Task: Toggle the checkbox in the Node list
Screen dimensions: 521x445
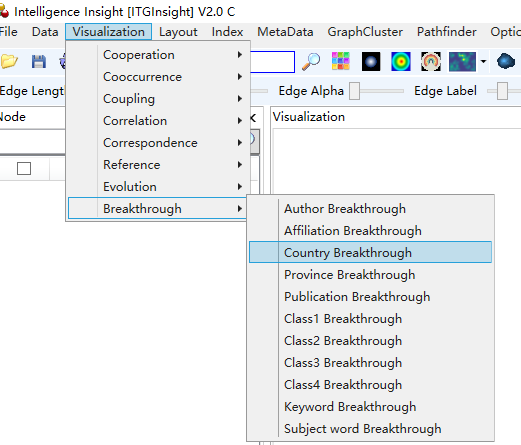Action: [x=24, y=168]
